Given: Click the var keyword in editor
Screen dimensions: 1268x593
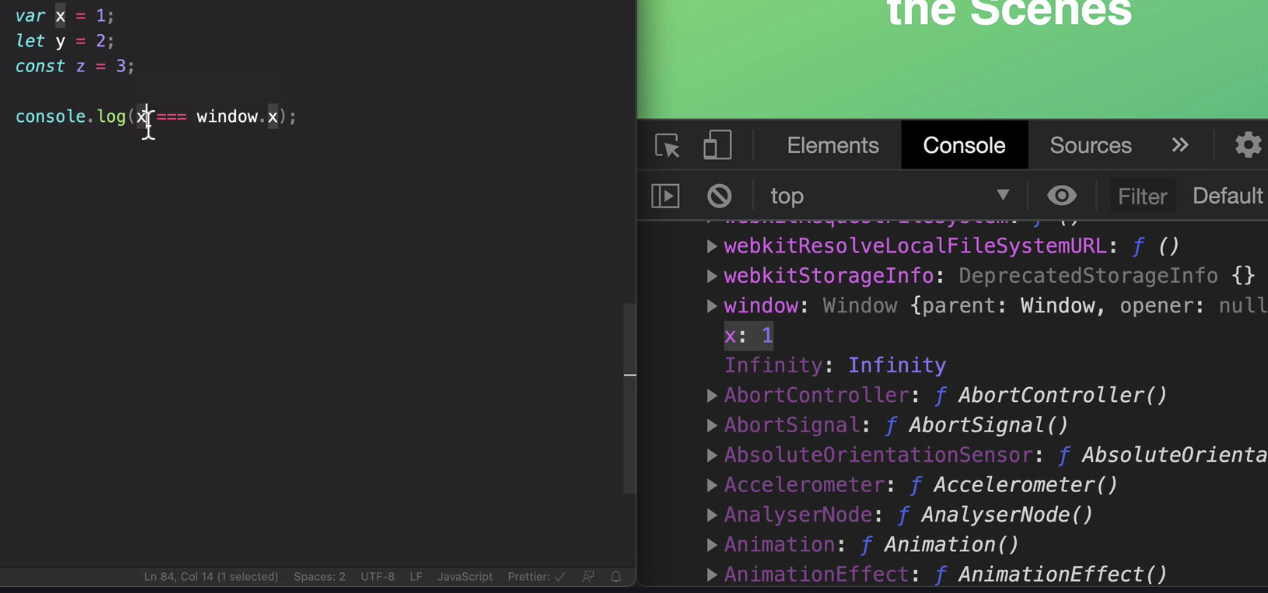Looking at the screenshot, I should (30, 16).
